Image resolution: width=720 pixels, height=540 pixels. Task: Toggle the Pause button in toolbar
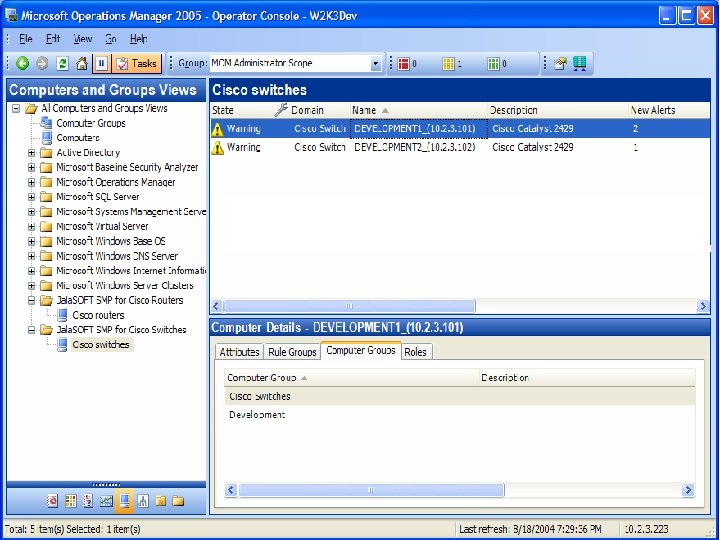101,63
